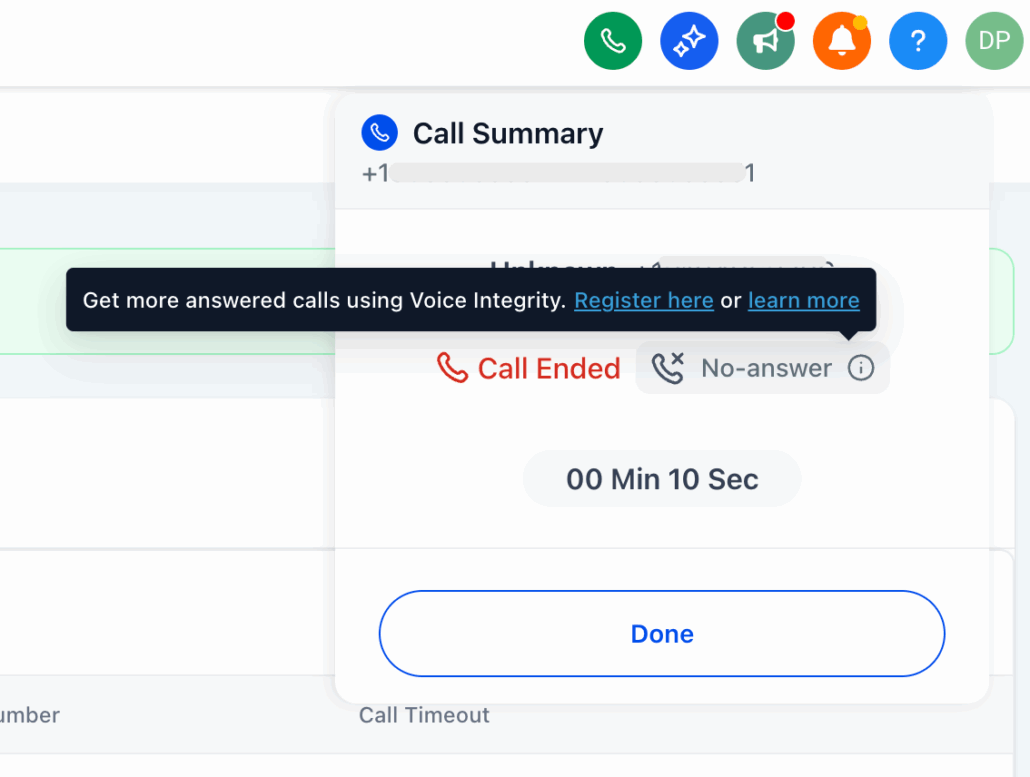Click the blue question mark help icon
1030x777 pixels.
tap(918, 41)
